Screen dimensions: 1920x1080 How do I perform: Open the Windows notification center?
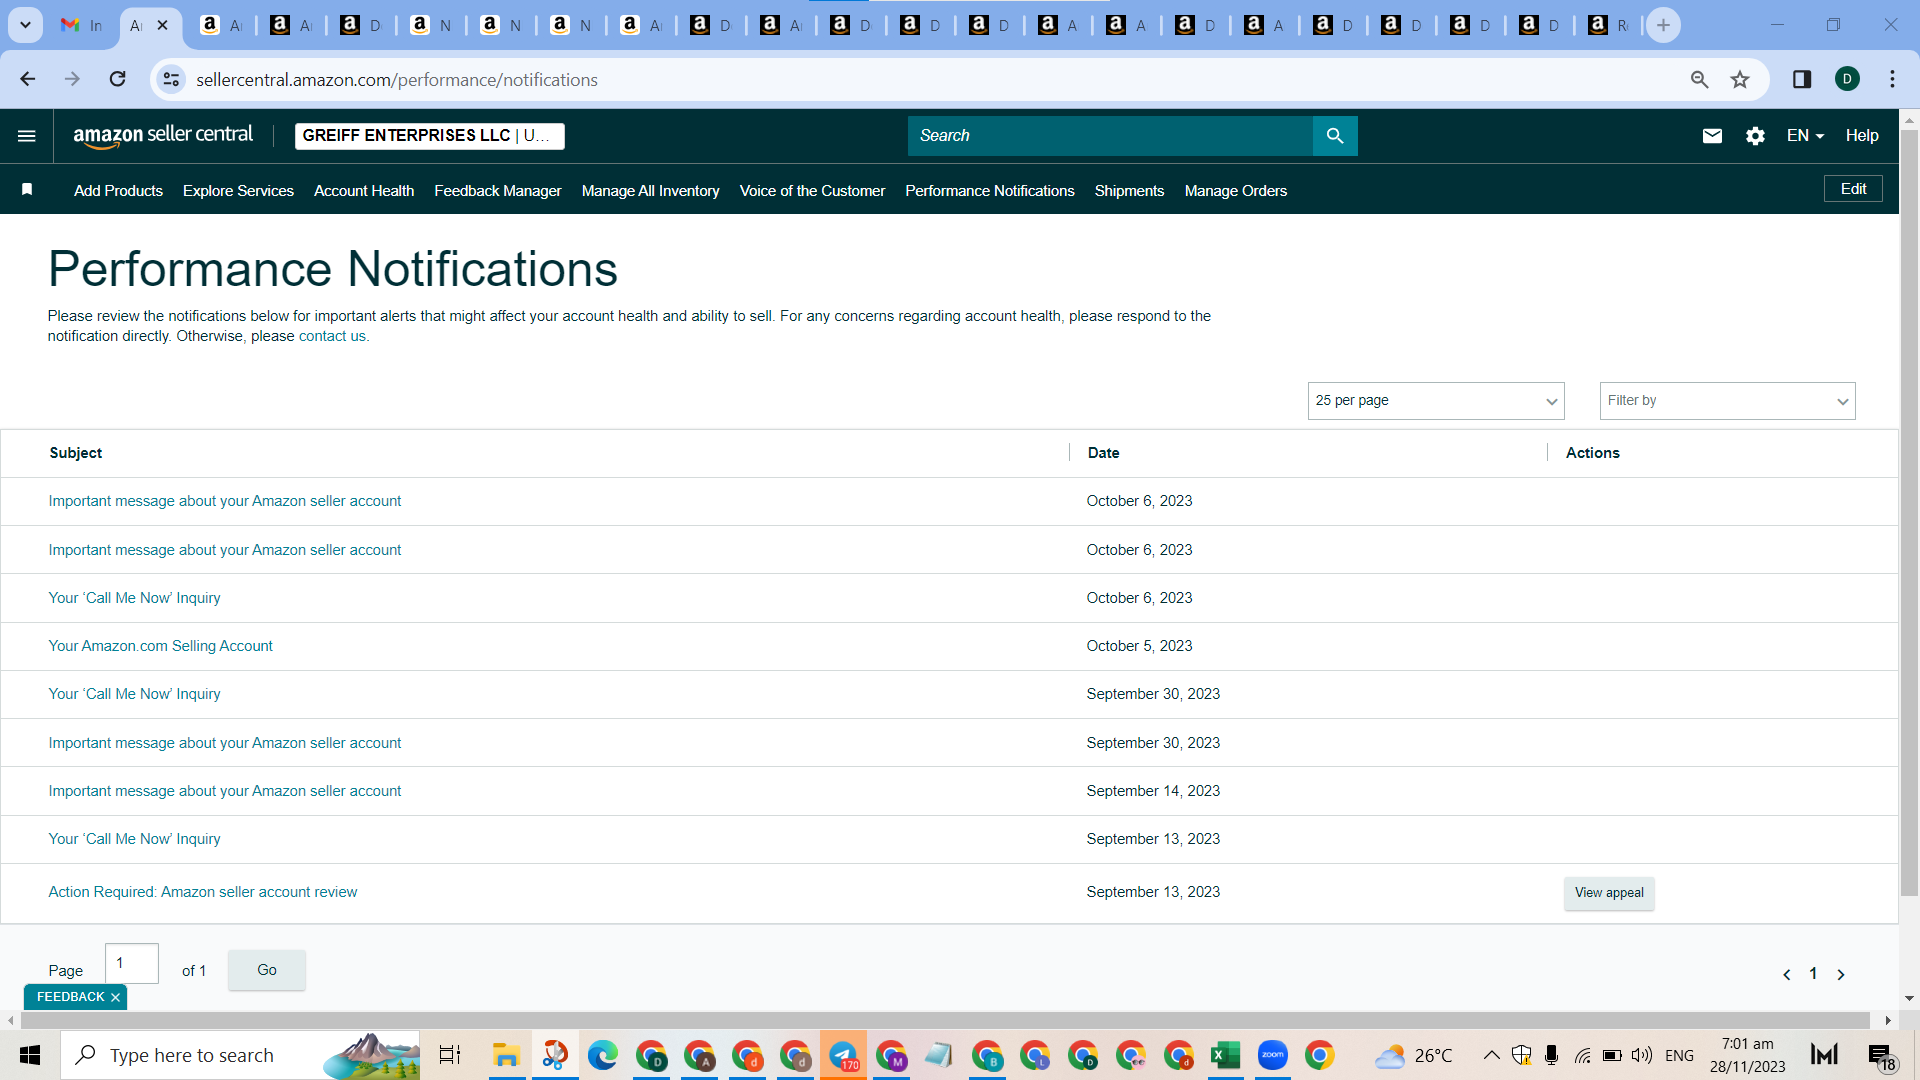click(1881, 1055)
